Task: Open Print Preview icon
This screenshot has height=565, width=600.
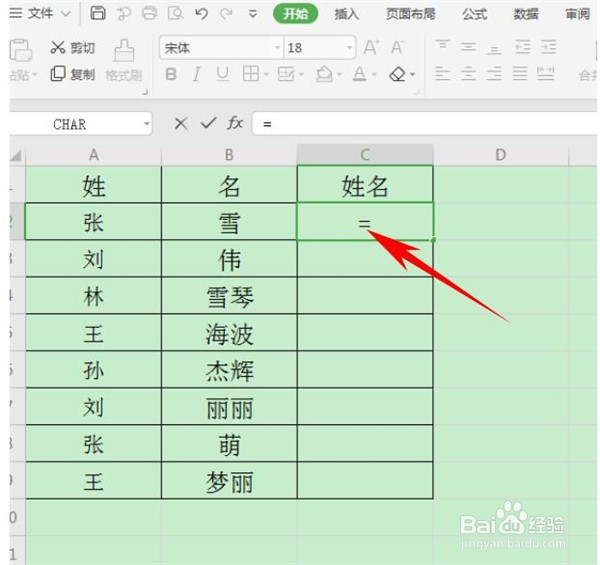Action: point(175,13)
